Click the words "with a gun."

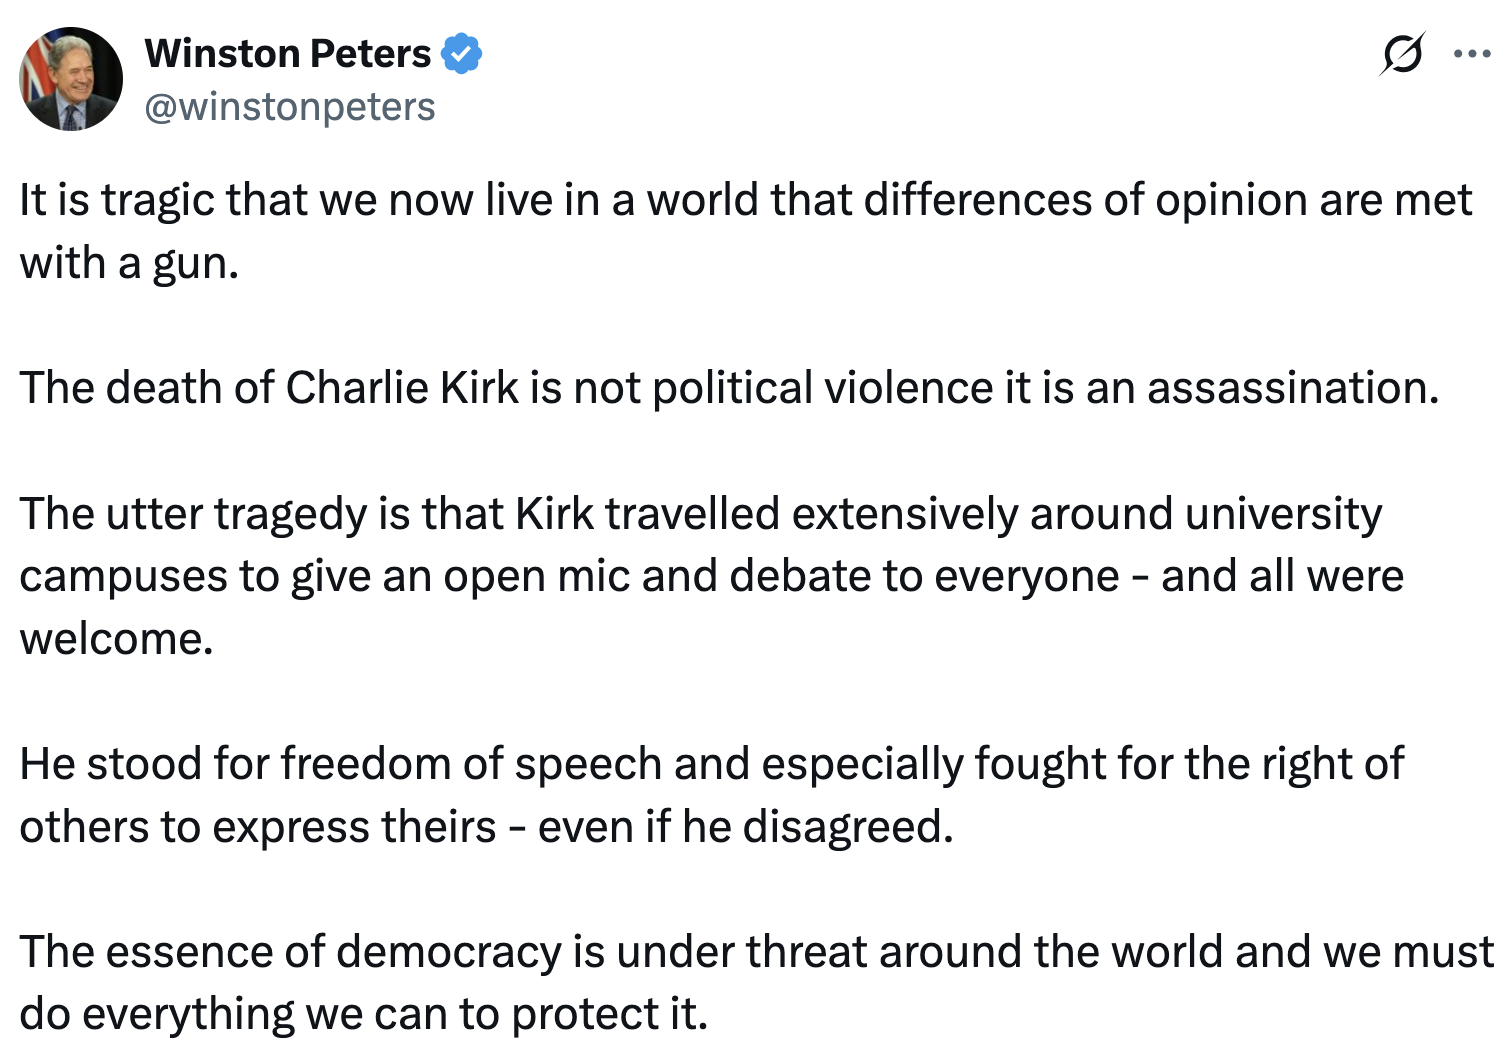coord(129,263)
